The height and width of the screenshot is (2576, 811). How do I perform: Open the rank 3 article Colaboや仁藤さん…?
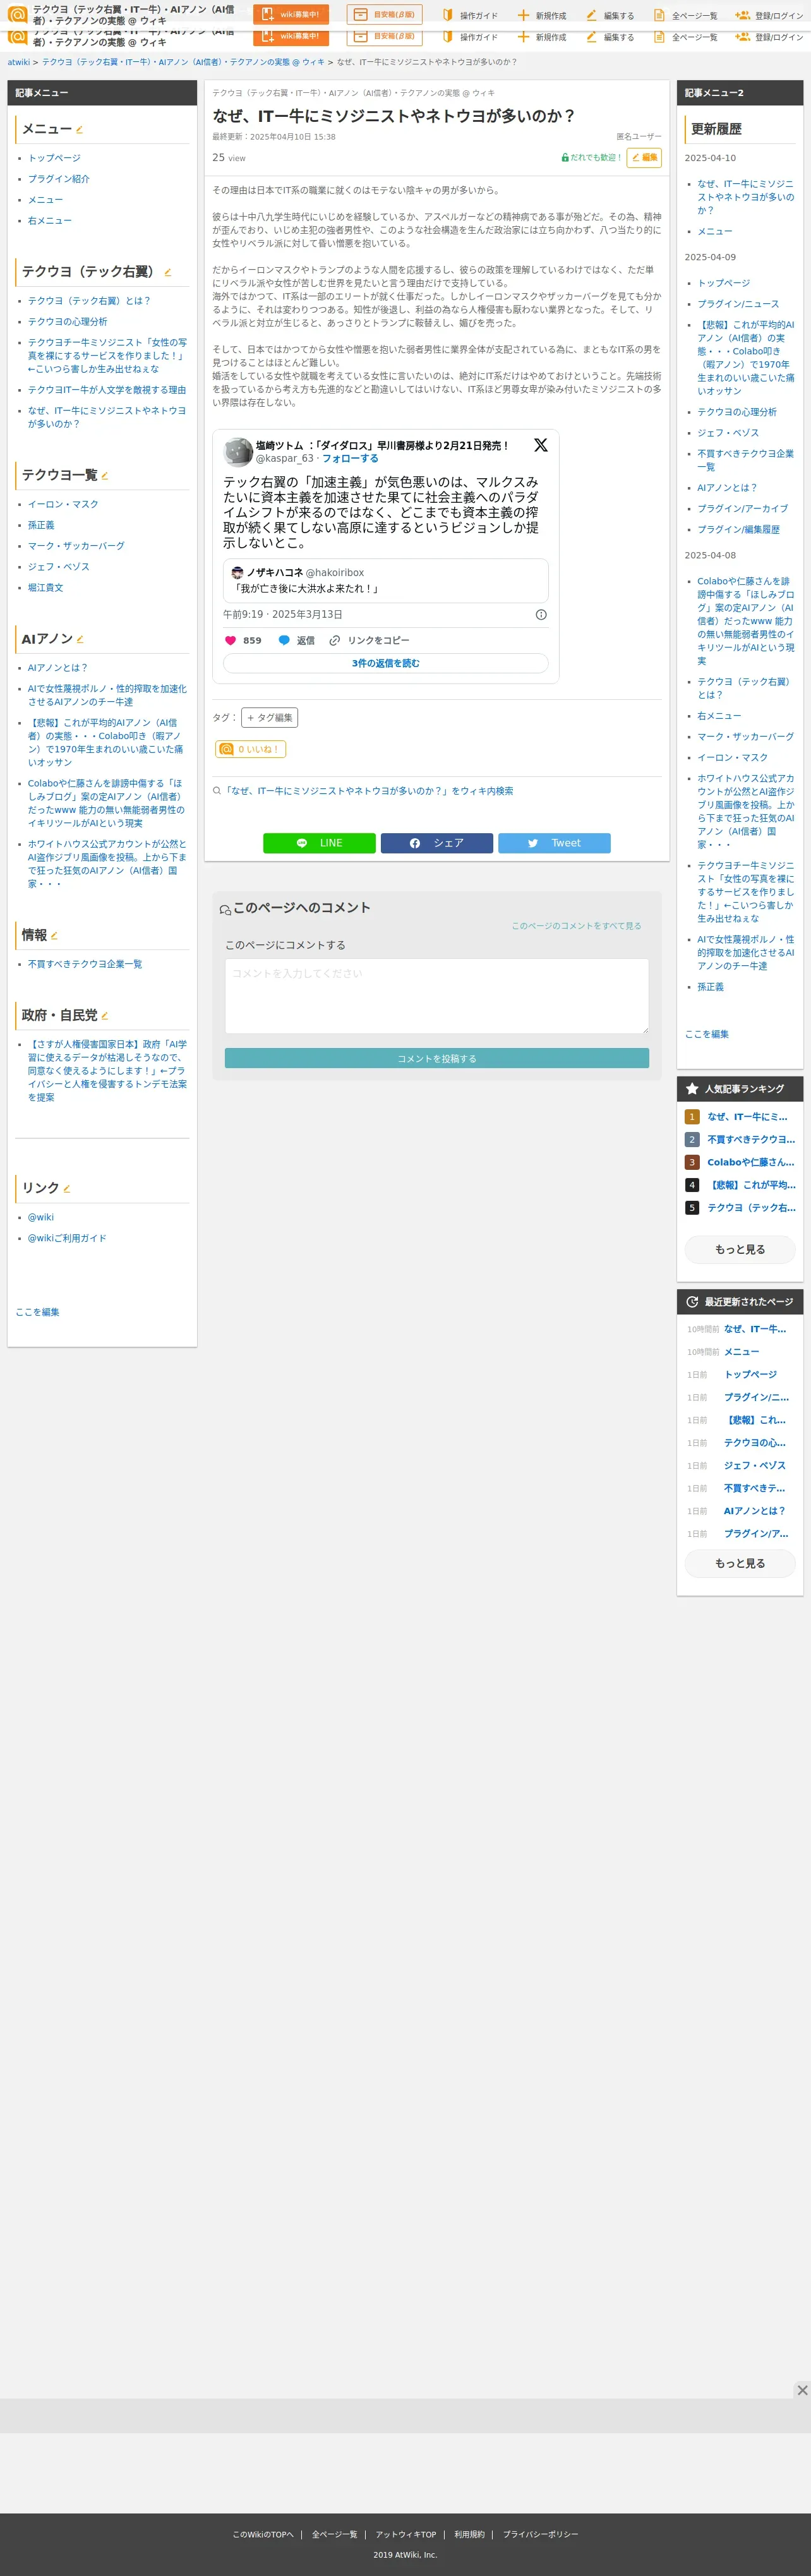(x=751, y=1162)
